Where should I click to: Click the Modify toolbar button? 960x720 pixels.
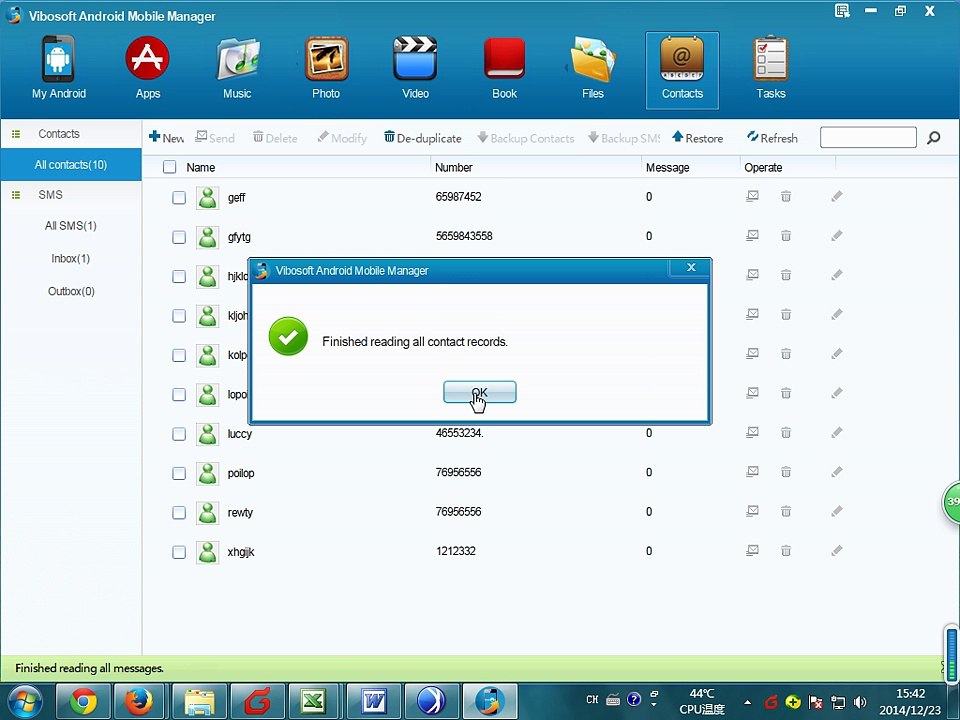342,138
